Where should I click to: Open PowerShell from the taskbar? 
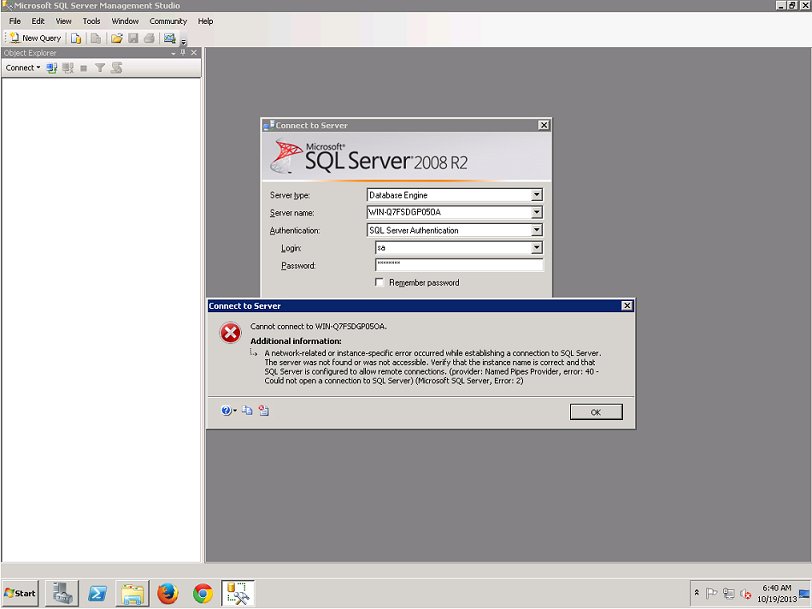[x=97, y=593]
